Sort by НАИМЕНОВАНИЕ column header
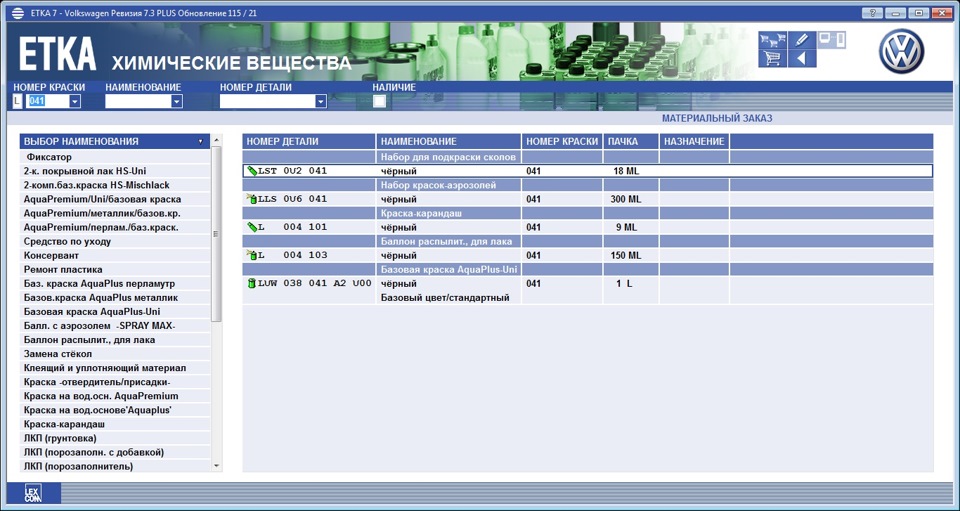 [448, 141]
